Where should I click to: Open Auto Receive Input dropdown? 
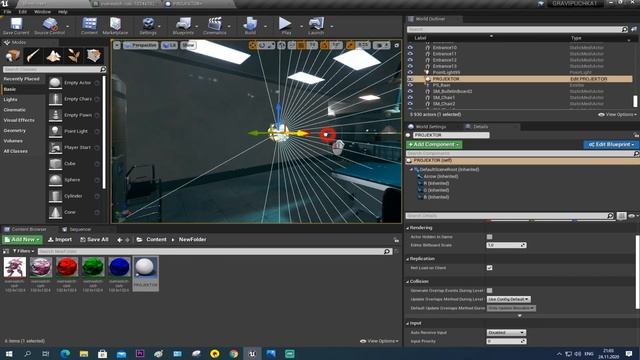pos(506,333)
